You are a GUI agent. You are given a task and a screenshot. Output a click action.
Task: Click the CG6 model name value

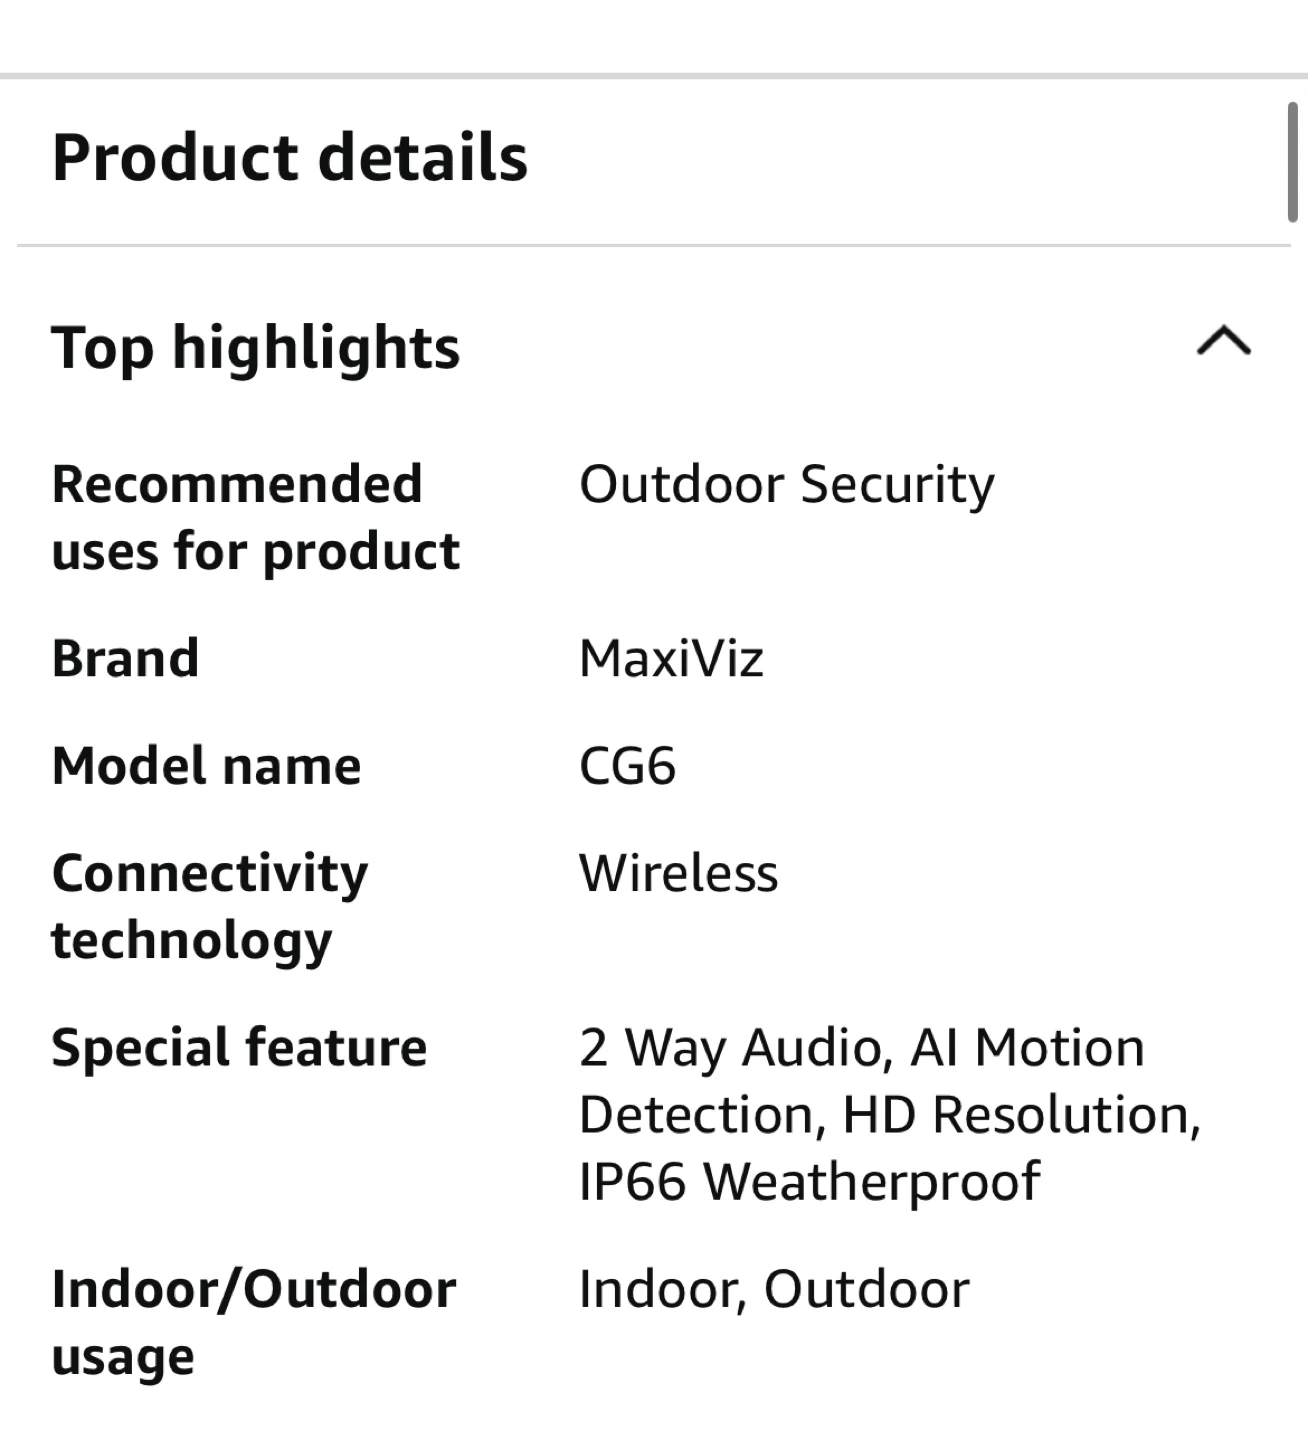click(x=627, y=767)
